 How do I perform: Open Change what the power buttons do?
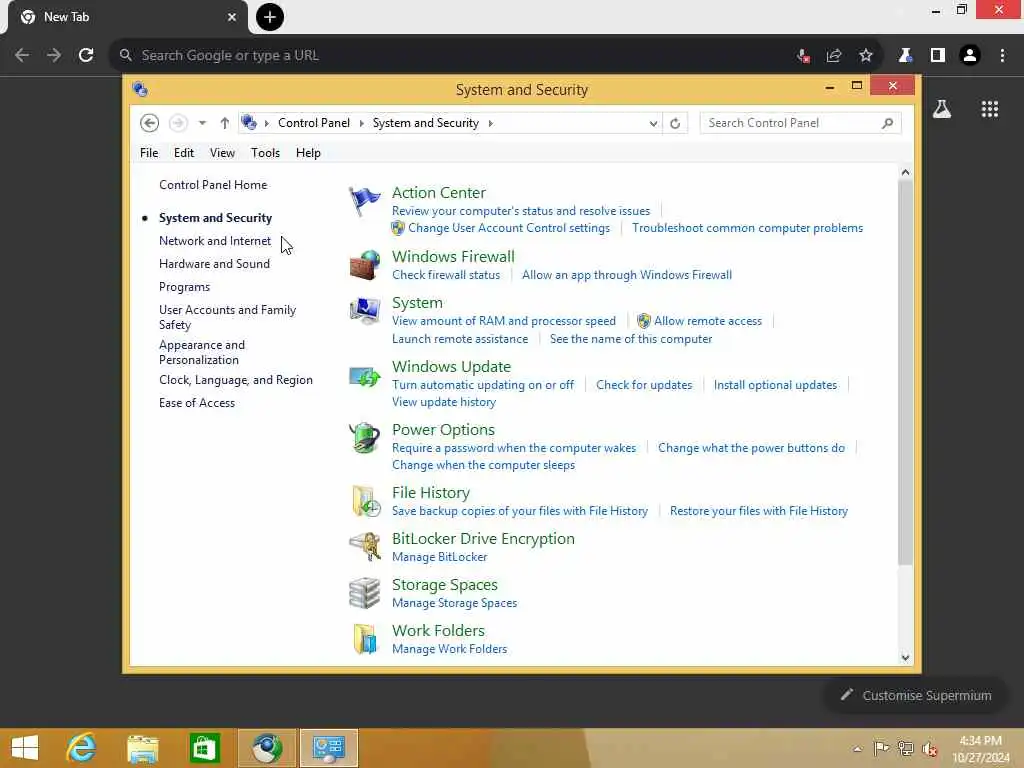(x=751, y=448)
